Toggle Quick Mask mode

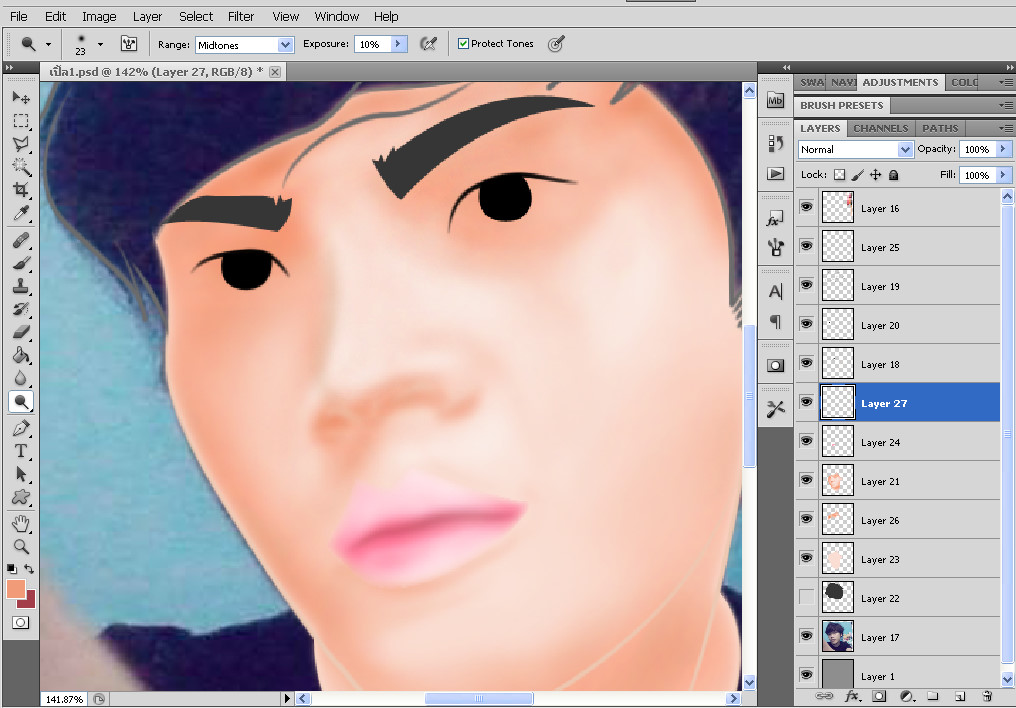click(x=20, y=622)
